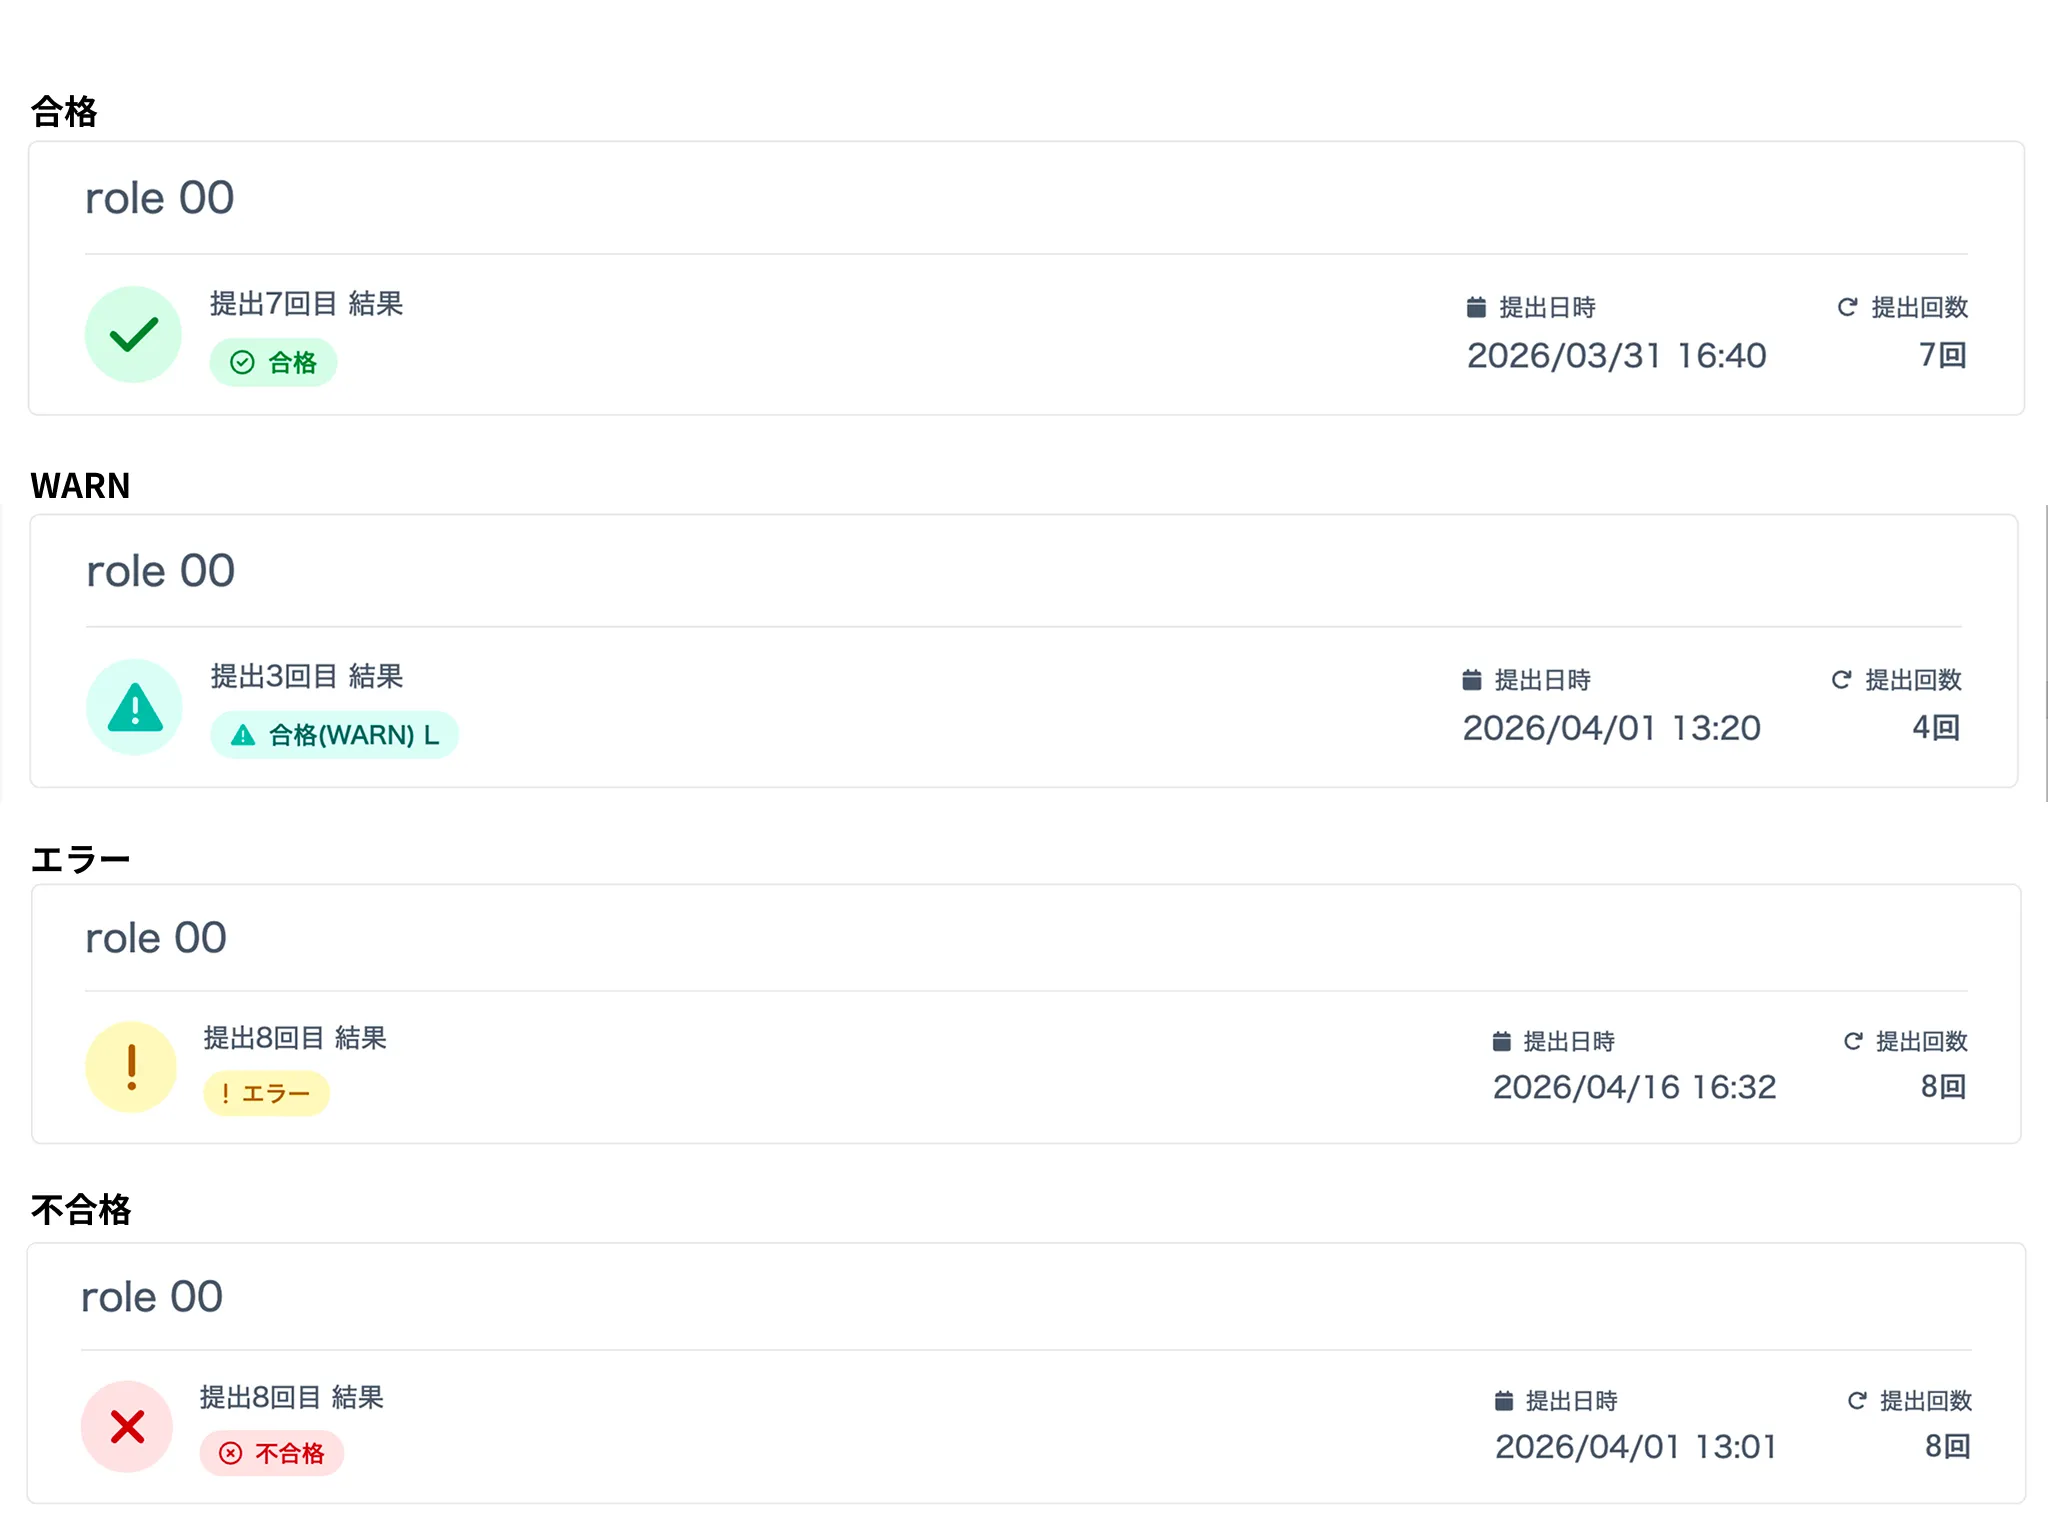Click the date 2026/04/16 16:32
This screenshot has height=1519, width=2048.
[1634, 1087]
